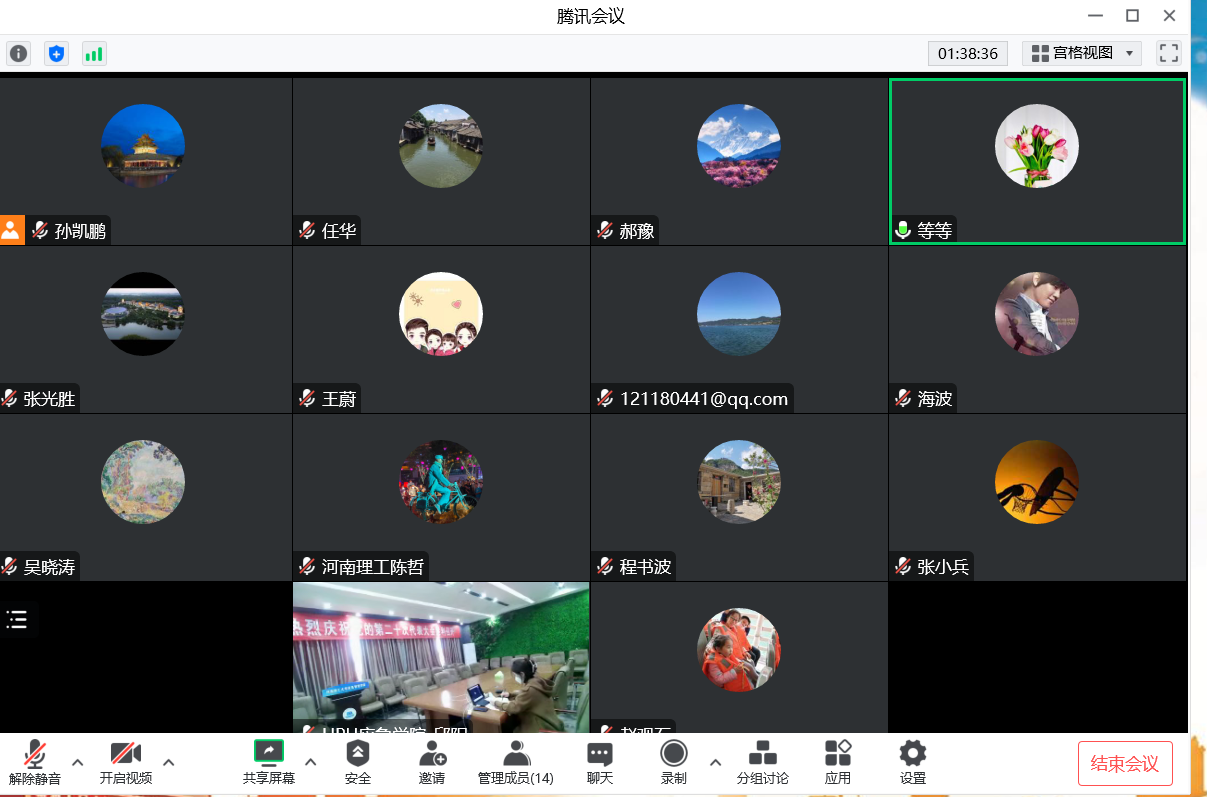Expand video options arrow beside 开启视频

[168, 762]
